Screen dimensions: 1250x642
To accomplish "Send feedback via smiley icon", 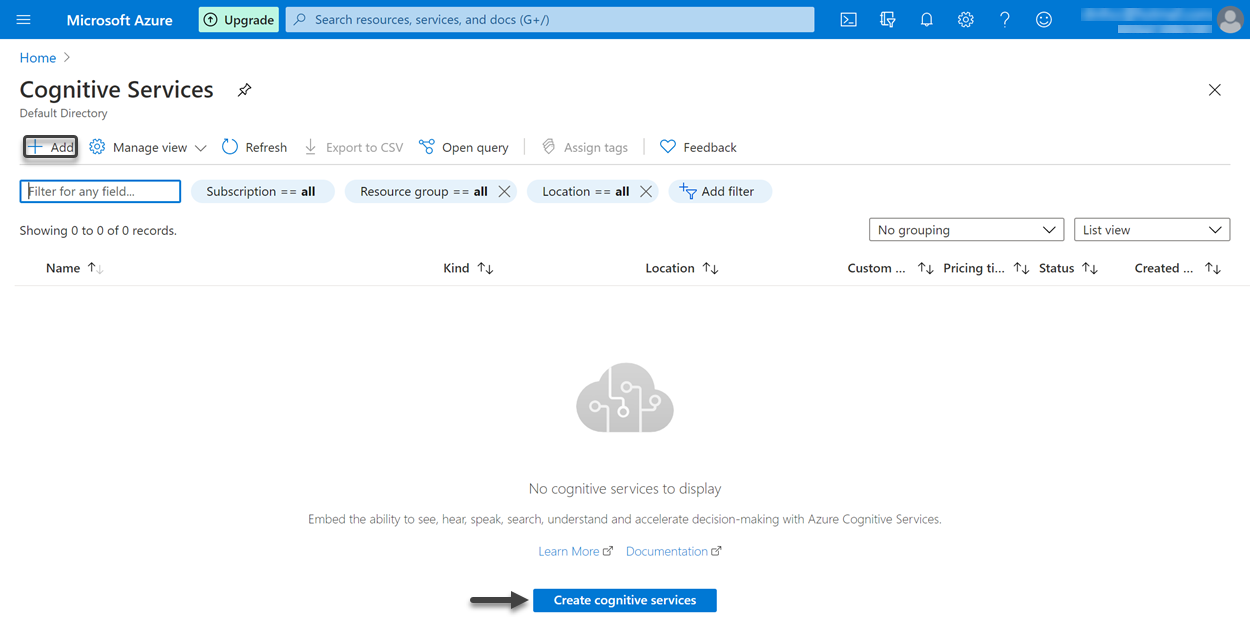I will click(1044, 20).
